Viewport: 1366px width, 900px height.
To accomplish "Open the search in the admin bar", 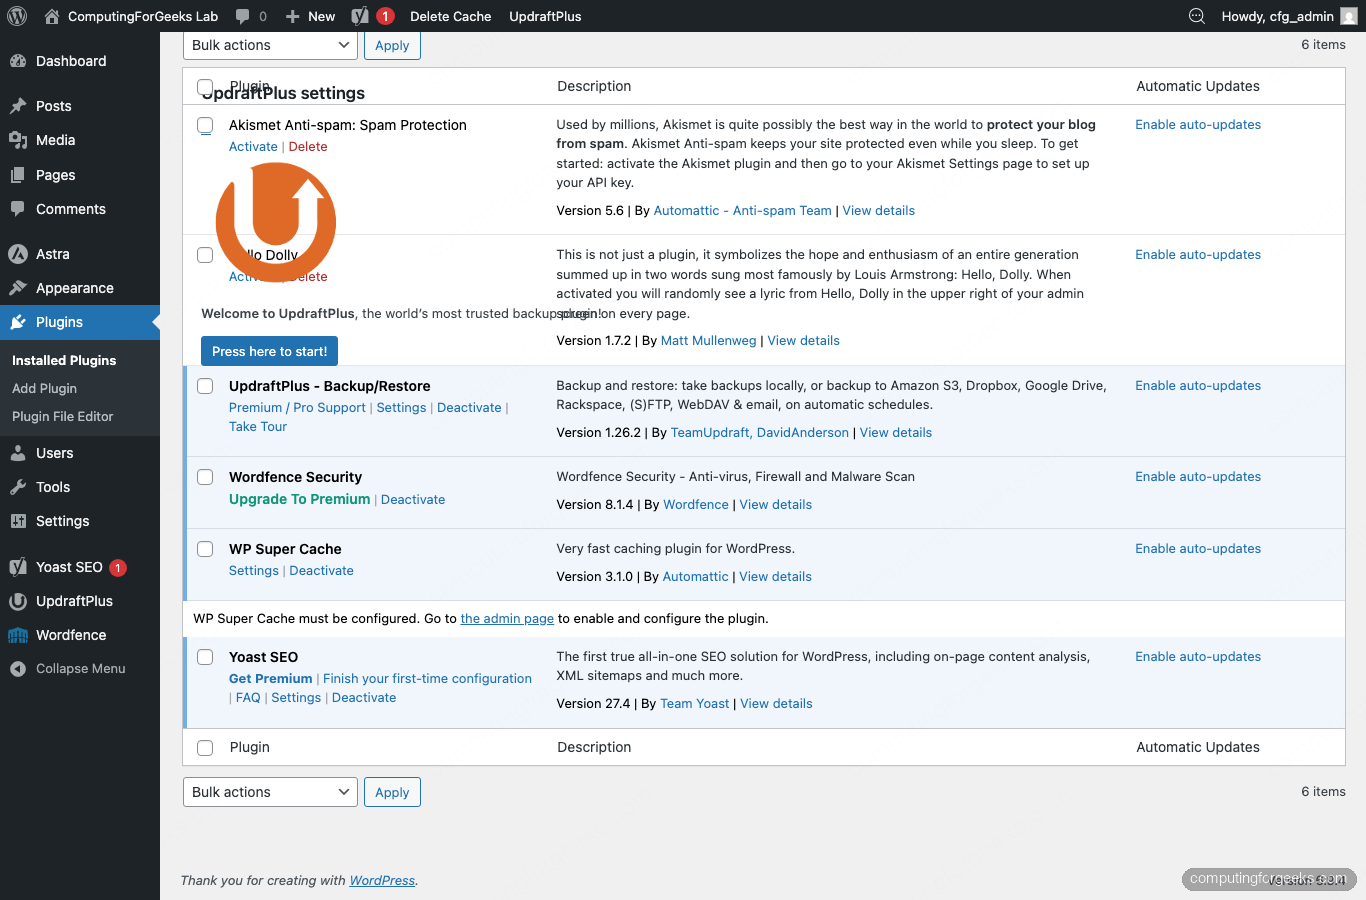I will tap(1196, 16).
